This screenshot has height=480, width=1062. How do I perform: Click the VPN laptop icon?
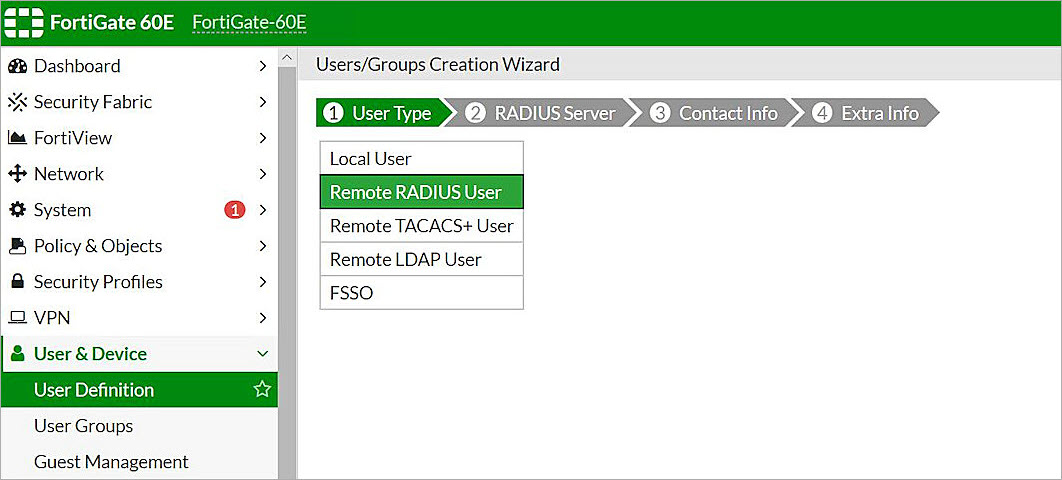point(17,318)
